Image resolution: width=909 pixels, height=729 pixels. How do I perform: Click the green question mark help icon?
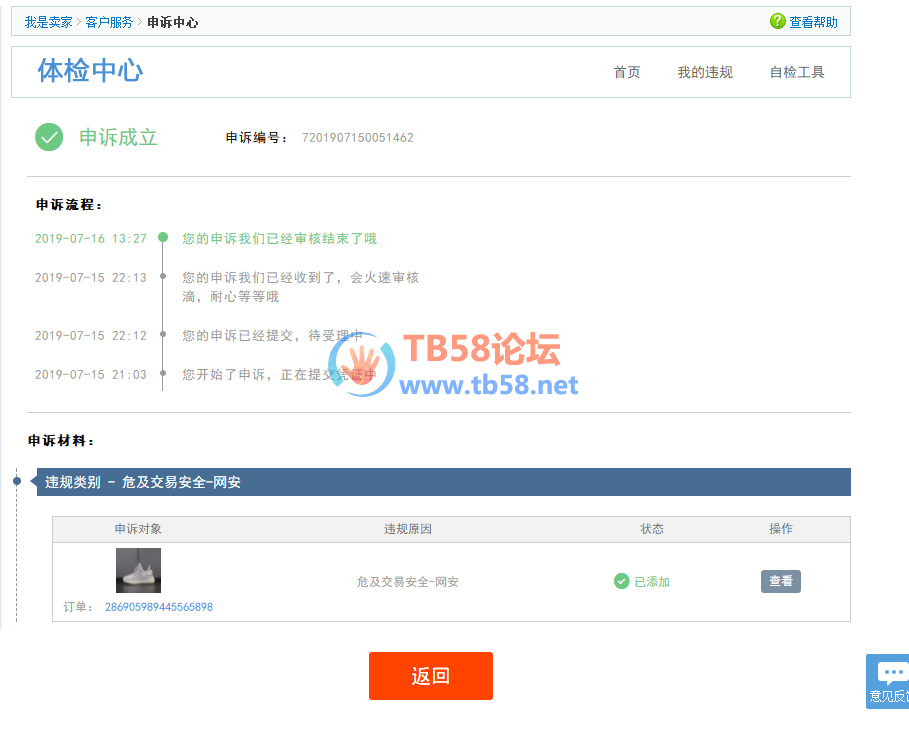[x=777, y=21]
